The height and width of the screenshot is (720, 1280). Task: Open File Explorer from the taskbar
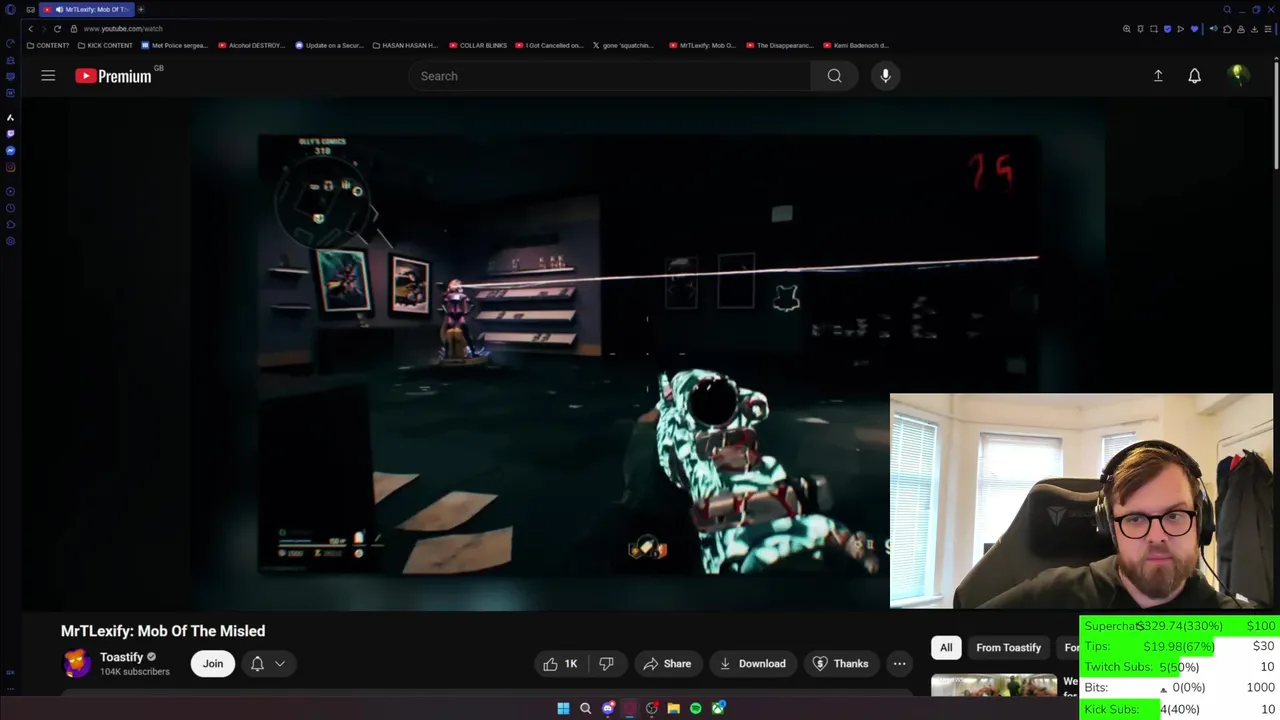coord(674,709)
